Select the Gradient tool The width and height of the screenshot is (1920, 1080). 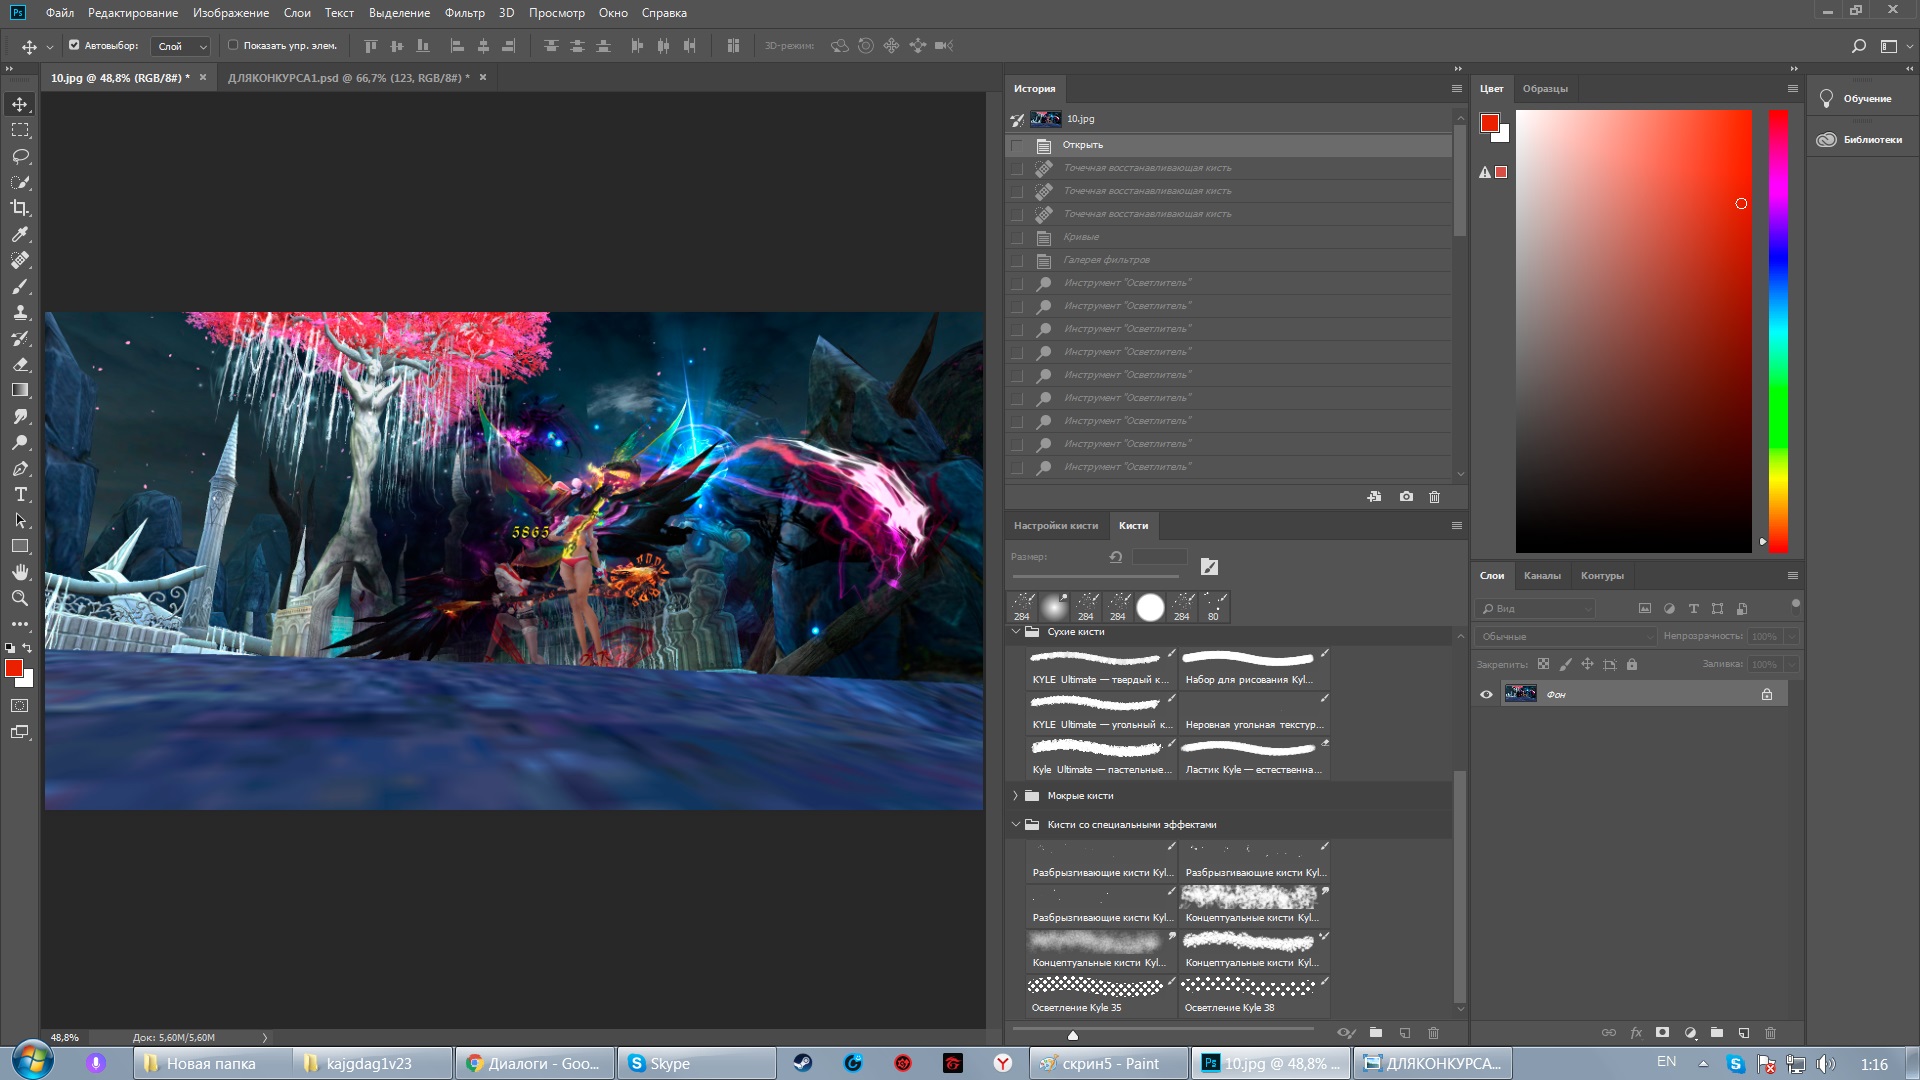(20, 390)
